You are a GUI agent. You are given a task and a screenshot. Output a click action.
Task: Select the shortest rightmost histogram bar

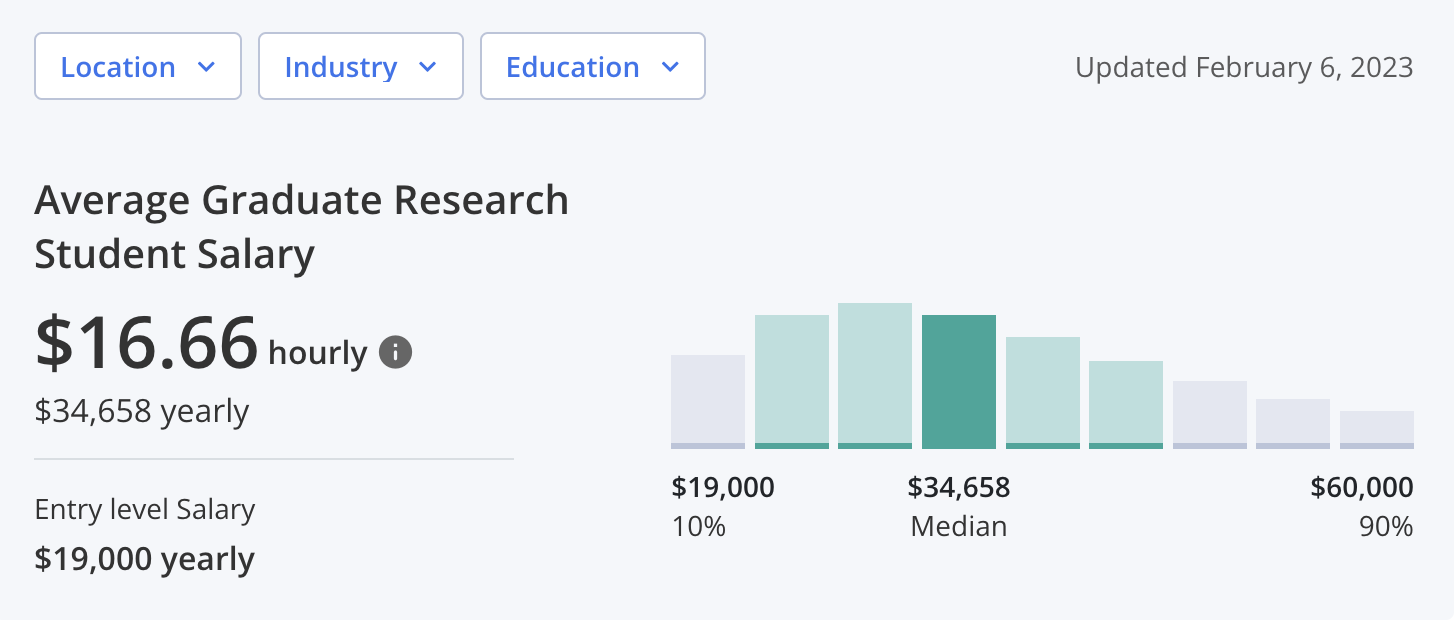[1377, 430]
